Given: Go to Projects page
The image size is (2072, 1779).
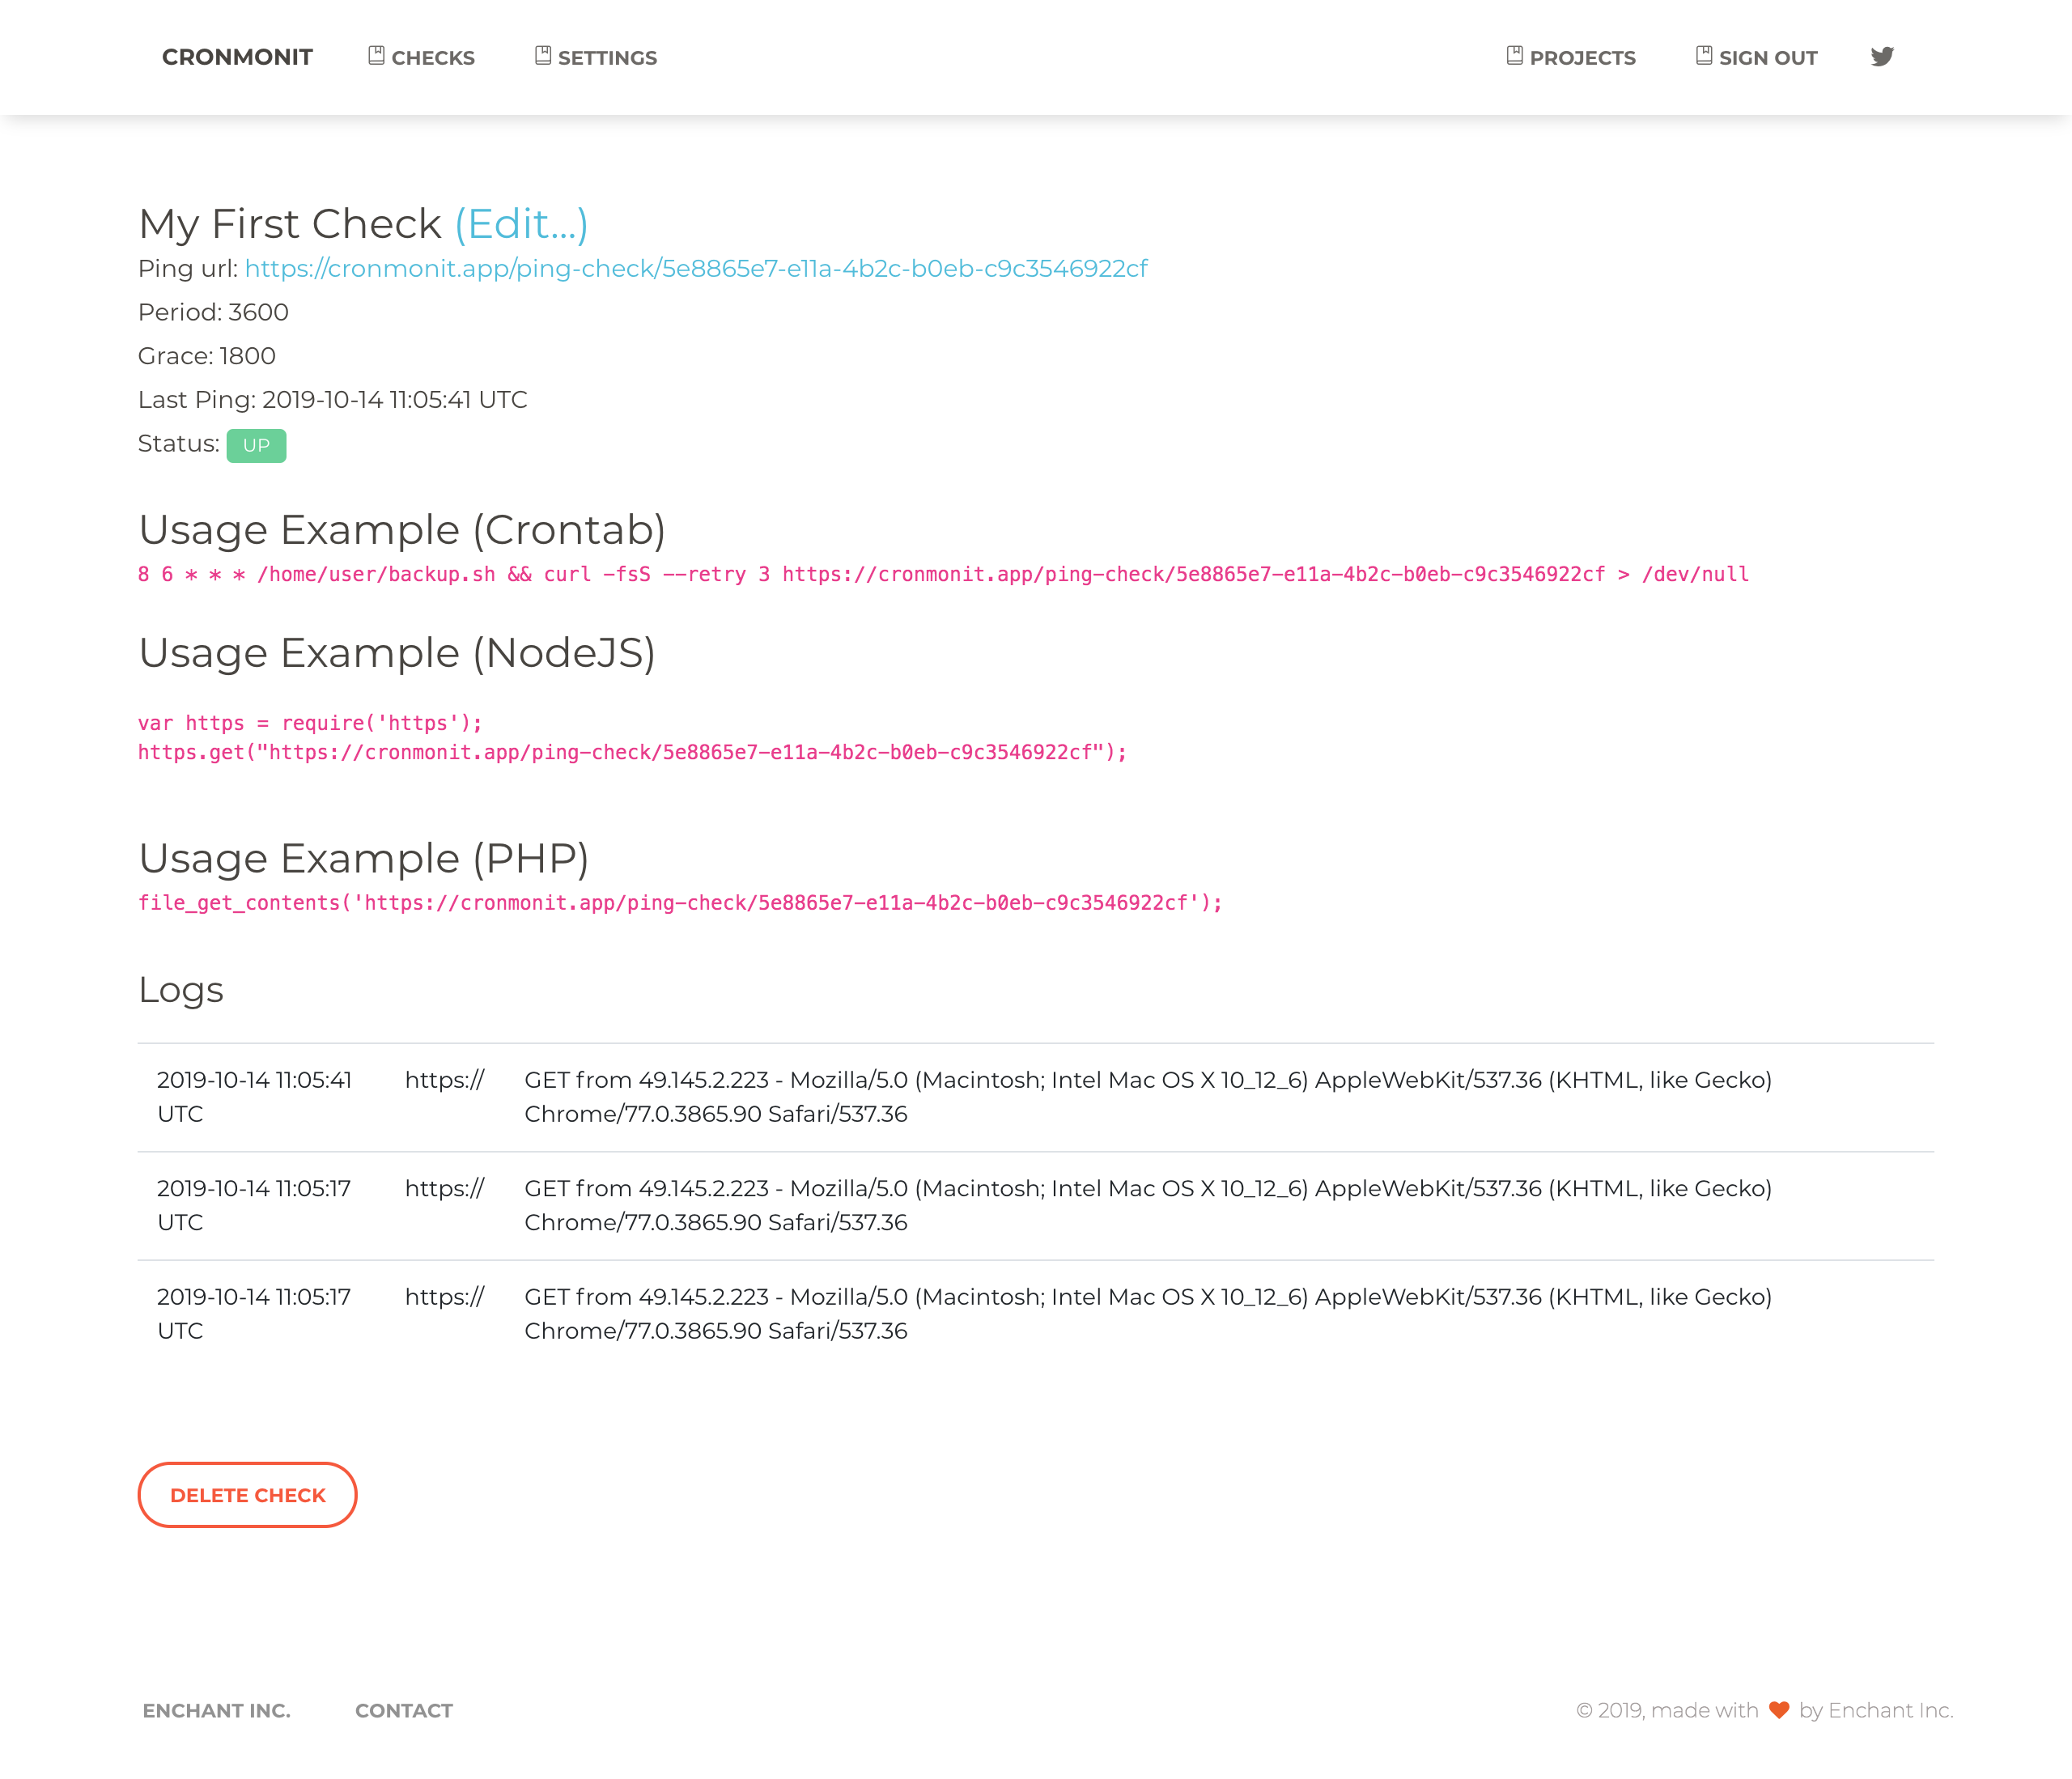Looking at the screenshot, I should 1582,58.
